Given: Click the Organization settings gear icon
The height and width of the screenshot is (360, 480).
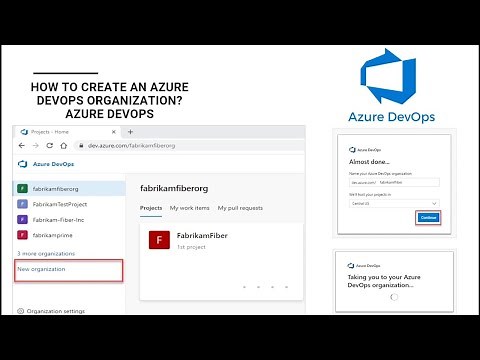Looking at the screenshot, I should pos(20,311).
